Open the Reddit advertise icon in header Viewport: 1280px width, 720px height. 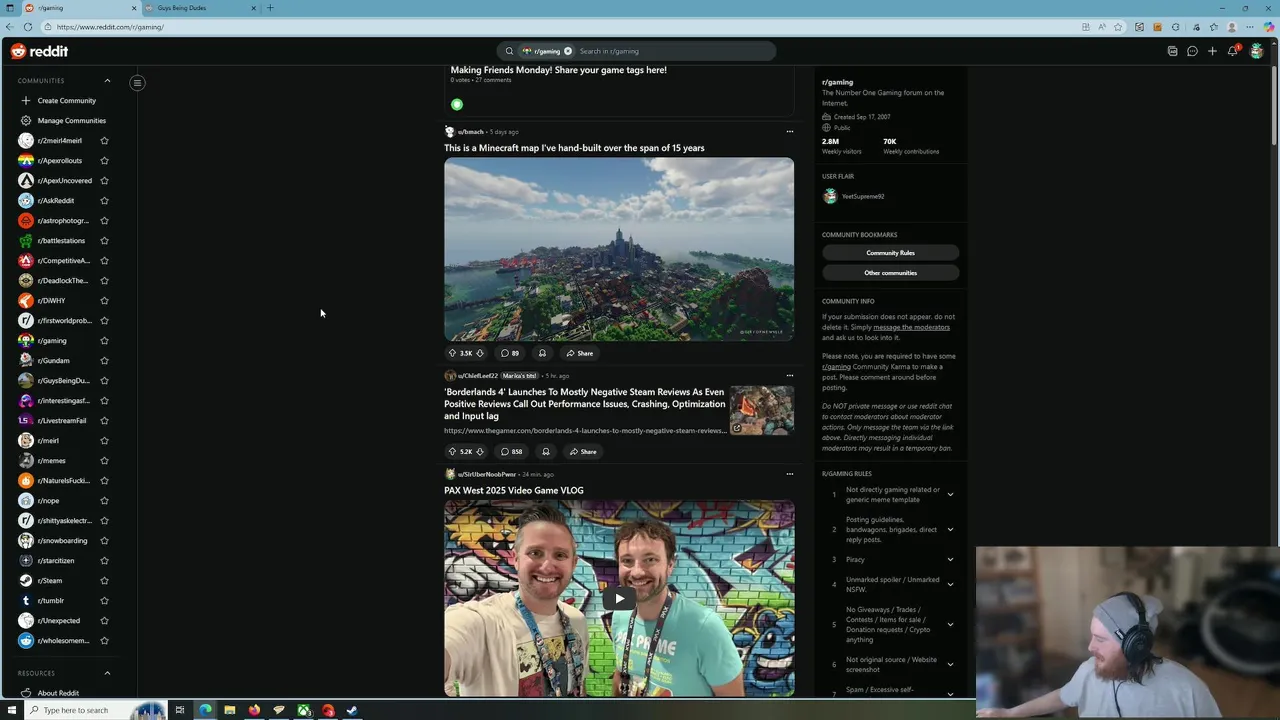pyautogui.click(x=1173, y=51)
